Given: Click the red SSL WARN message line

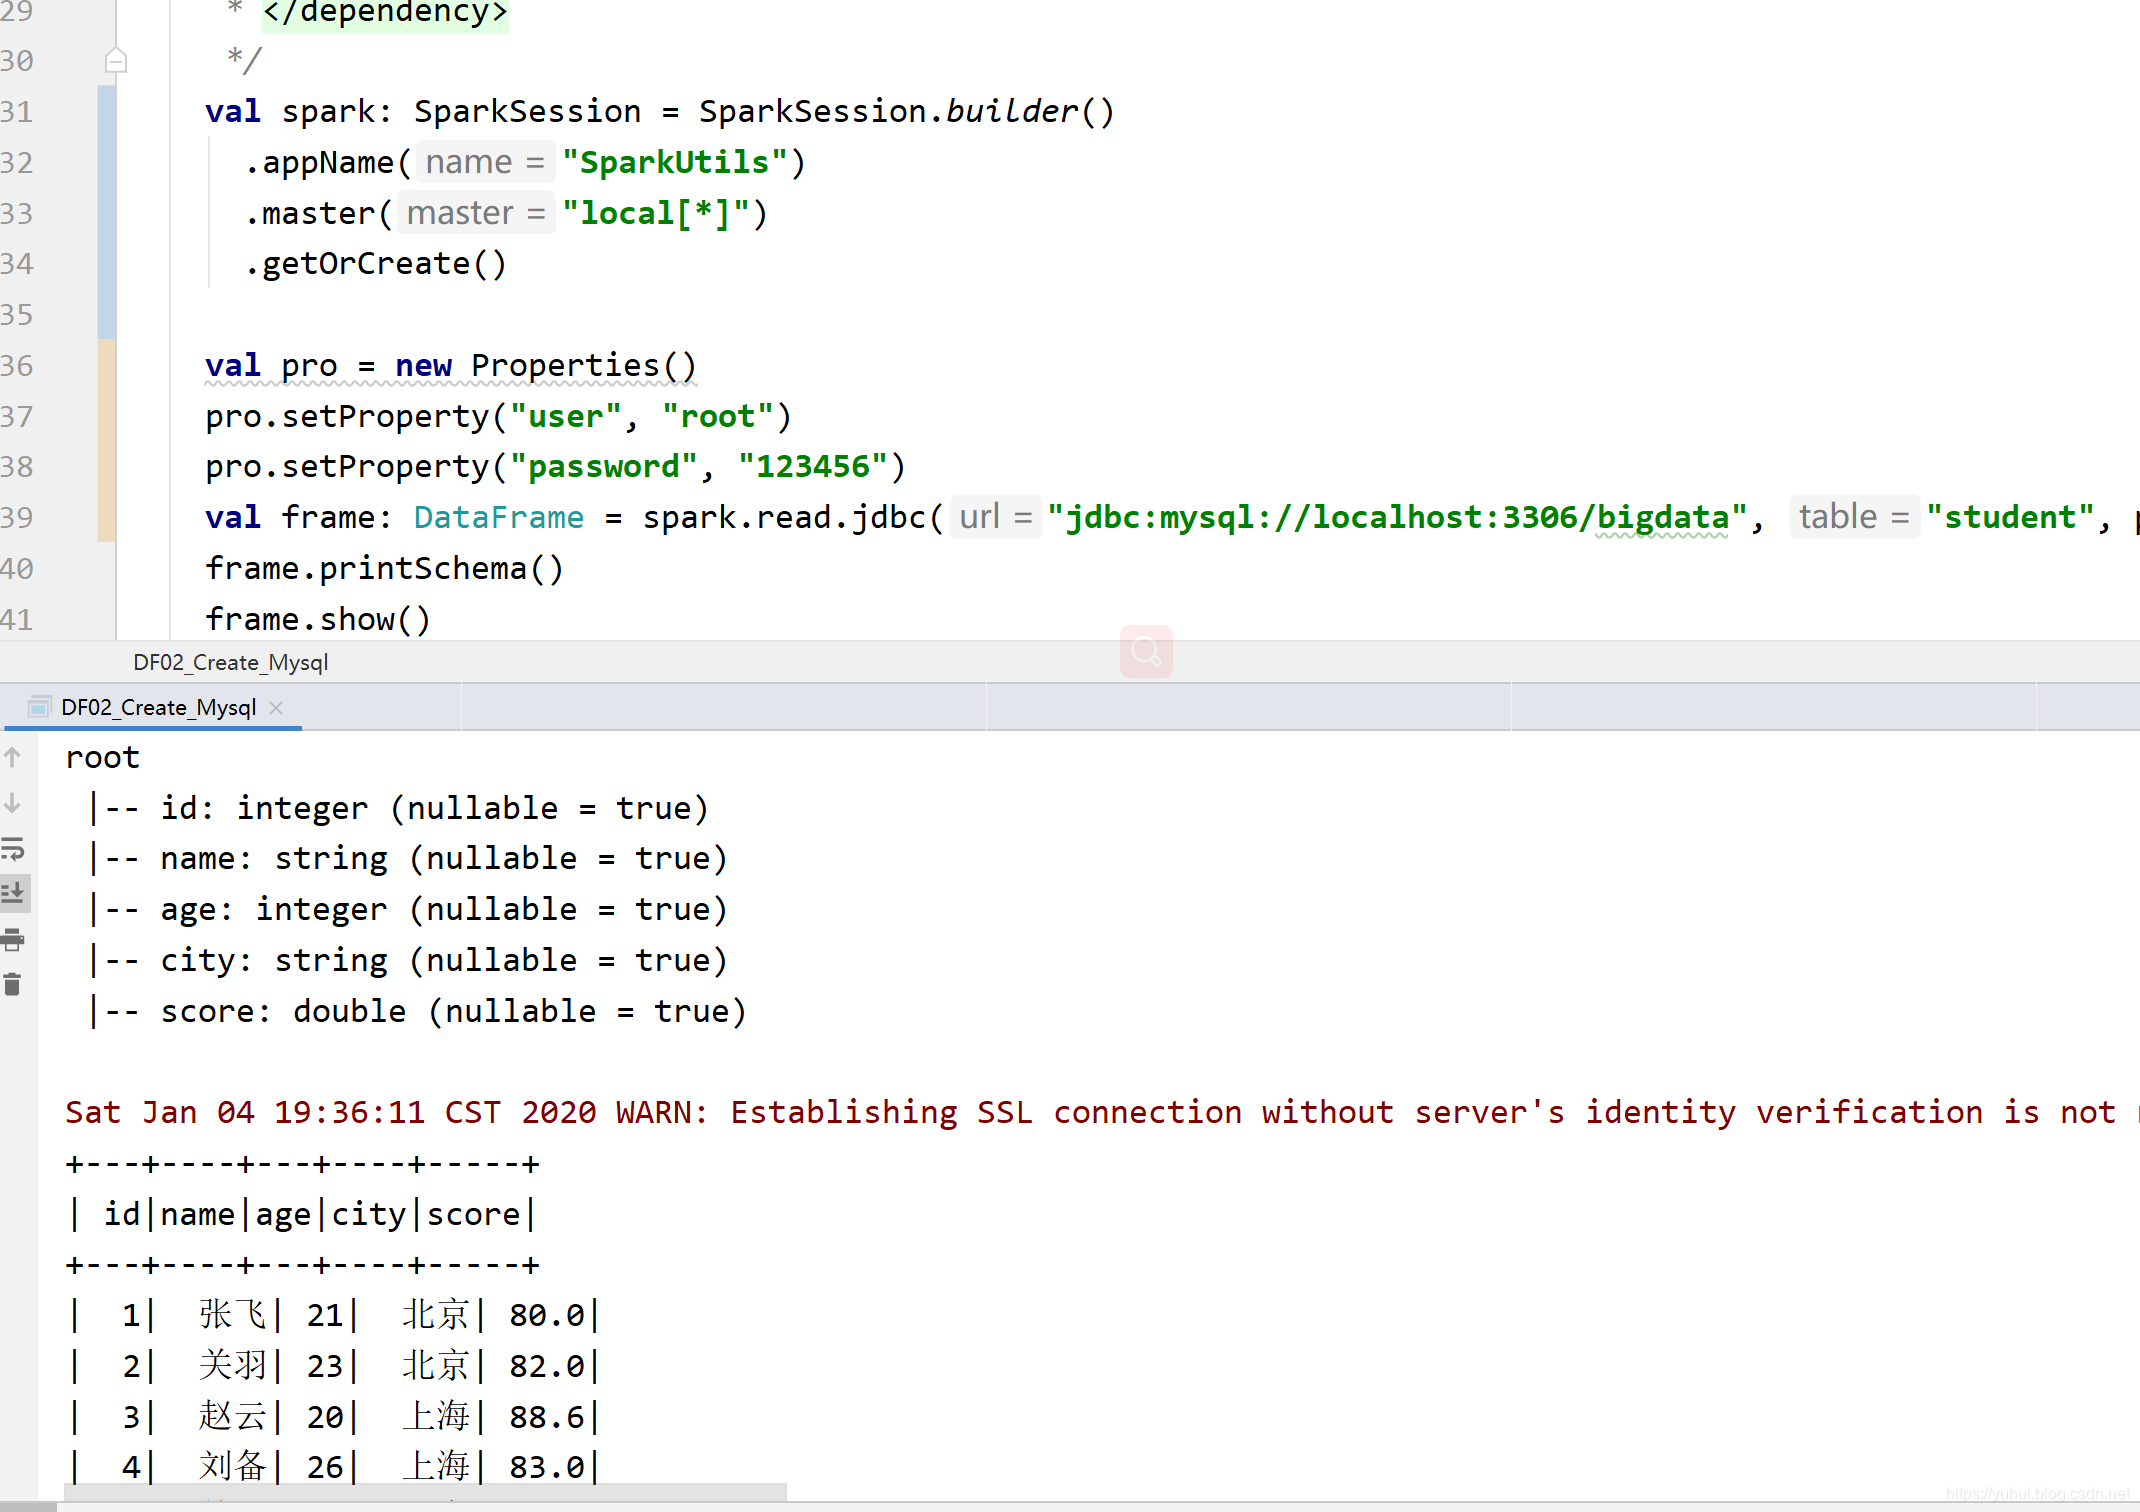Looking at the screenshot, I should (1102, 1113).
